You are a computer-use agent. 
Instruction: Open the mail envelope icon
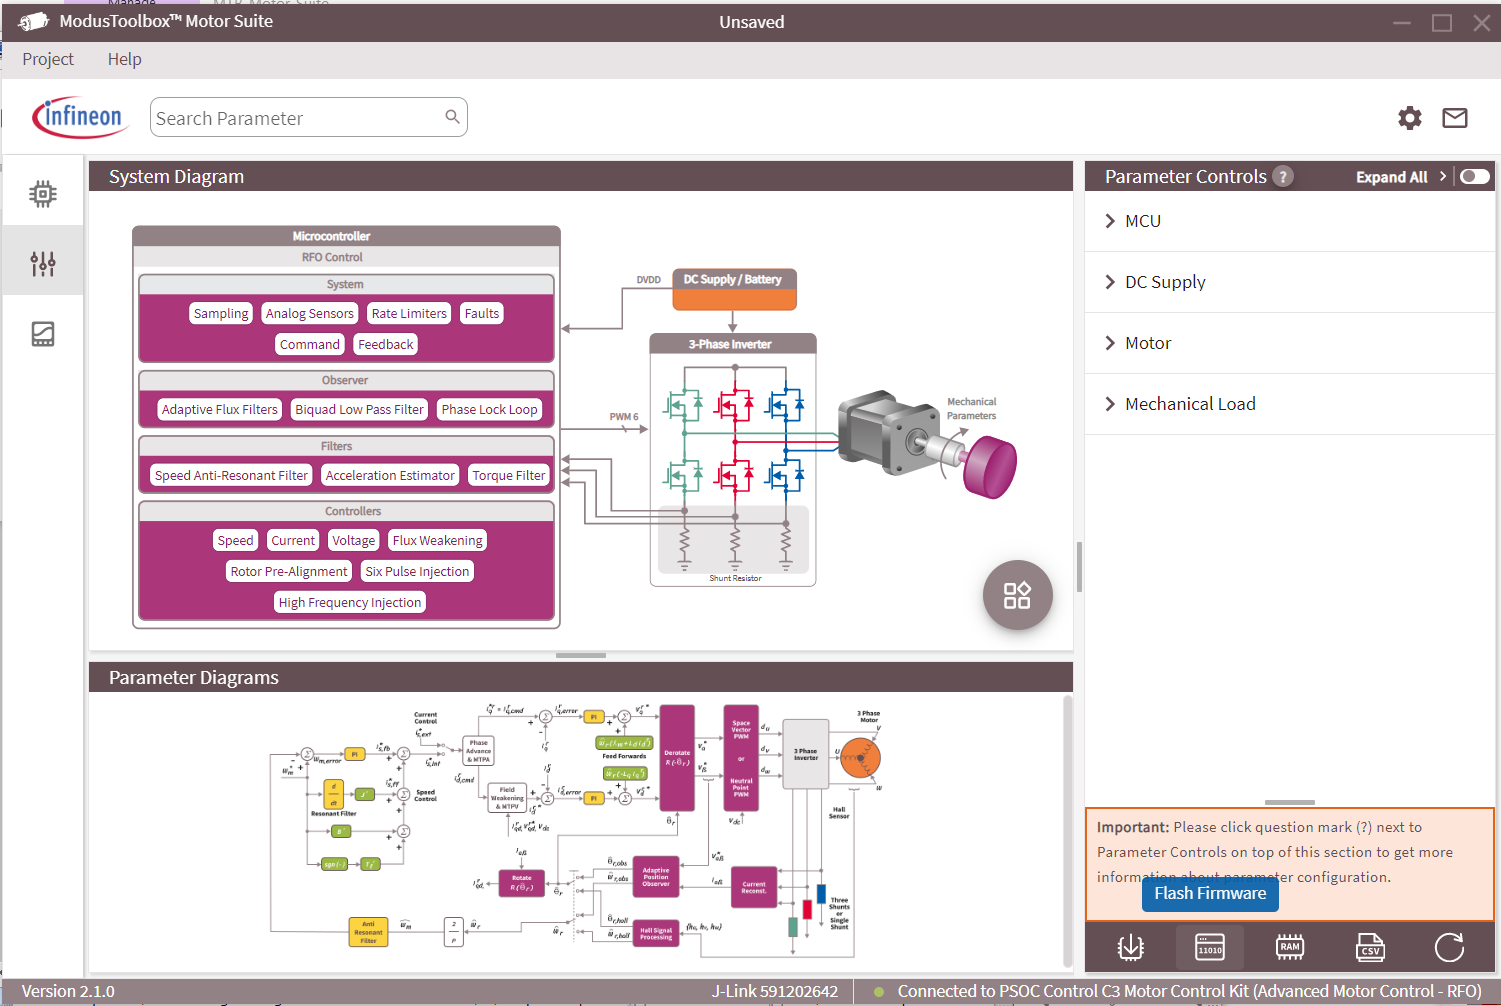tap(1455, 118)
